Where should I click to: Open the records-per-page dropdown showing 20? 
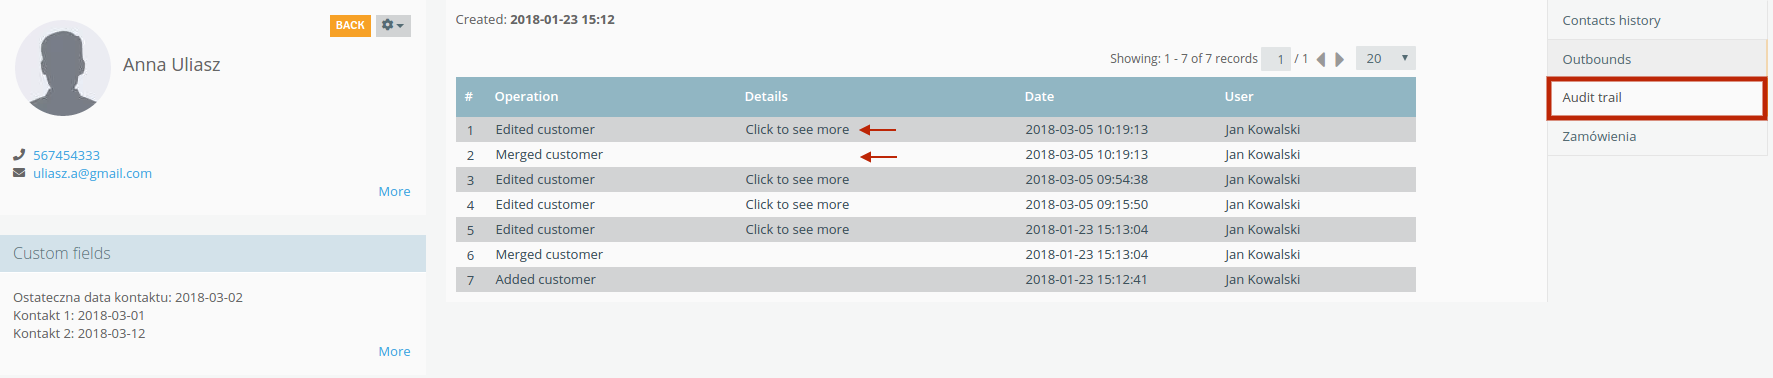(x=1386, y=58)
